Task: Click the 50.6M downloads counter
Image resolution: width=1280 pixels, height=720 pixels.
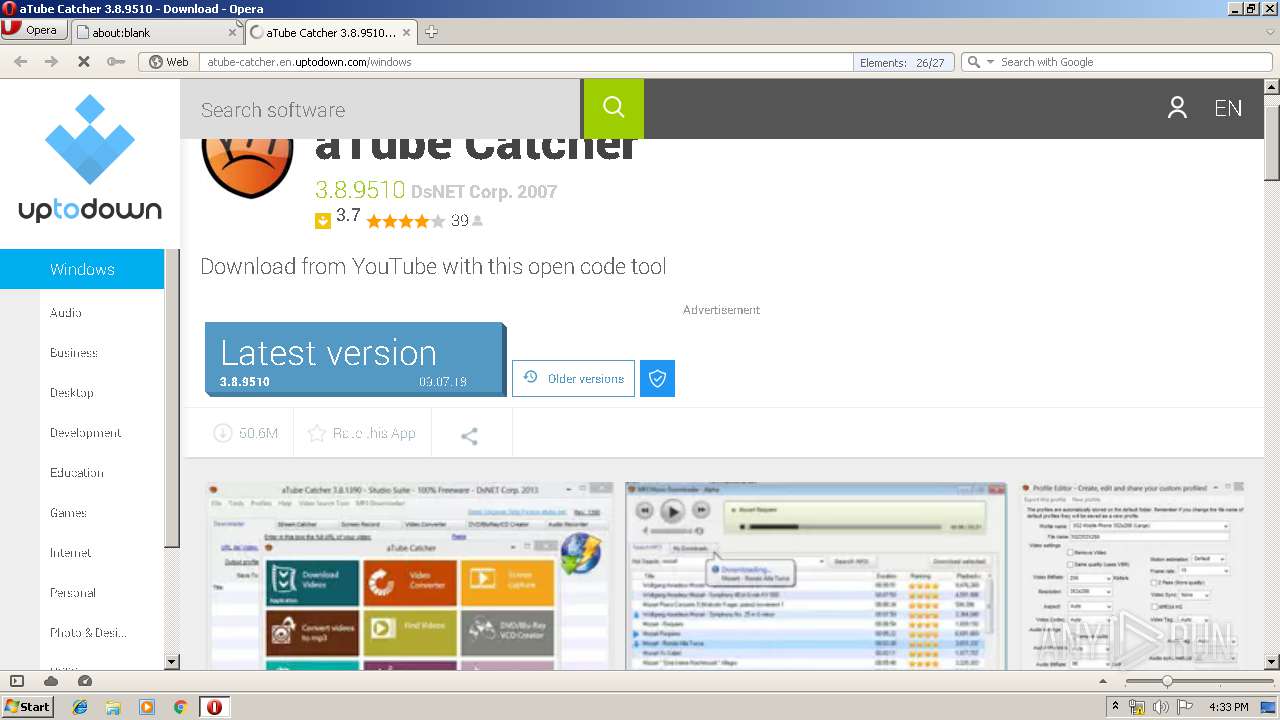Action: pyautogui.click(x=246, y=433)
